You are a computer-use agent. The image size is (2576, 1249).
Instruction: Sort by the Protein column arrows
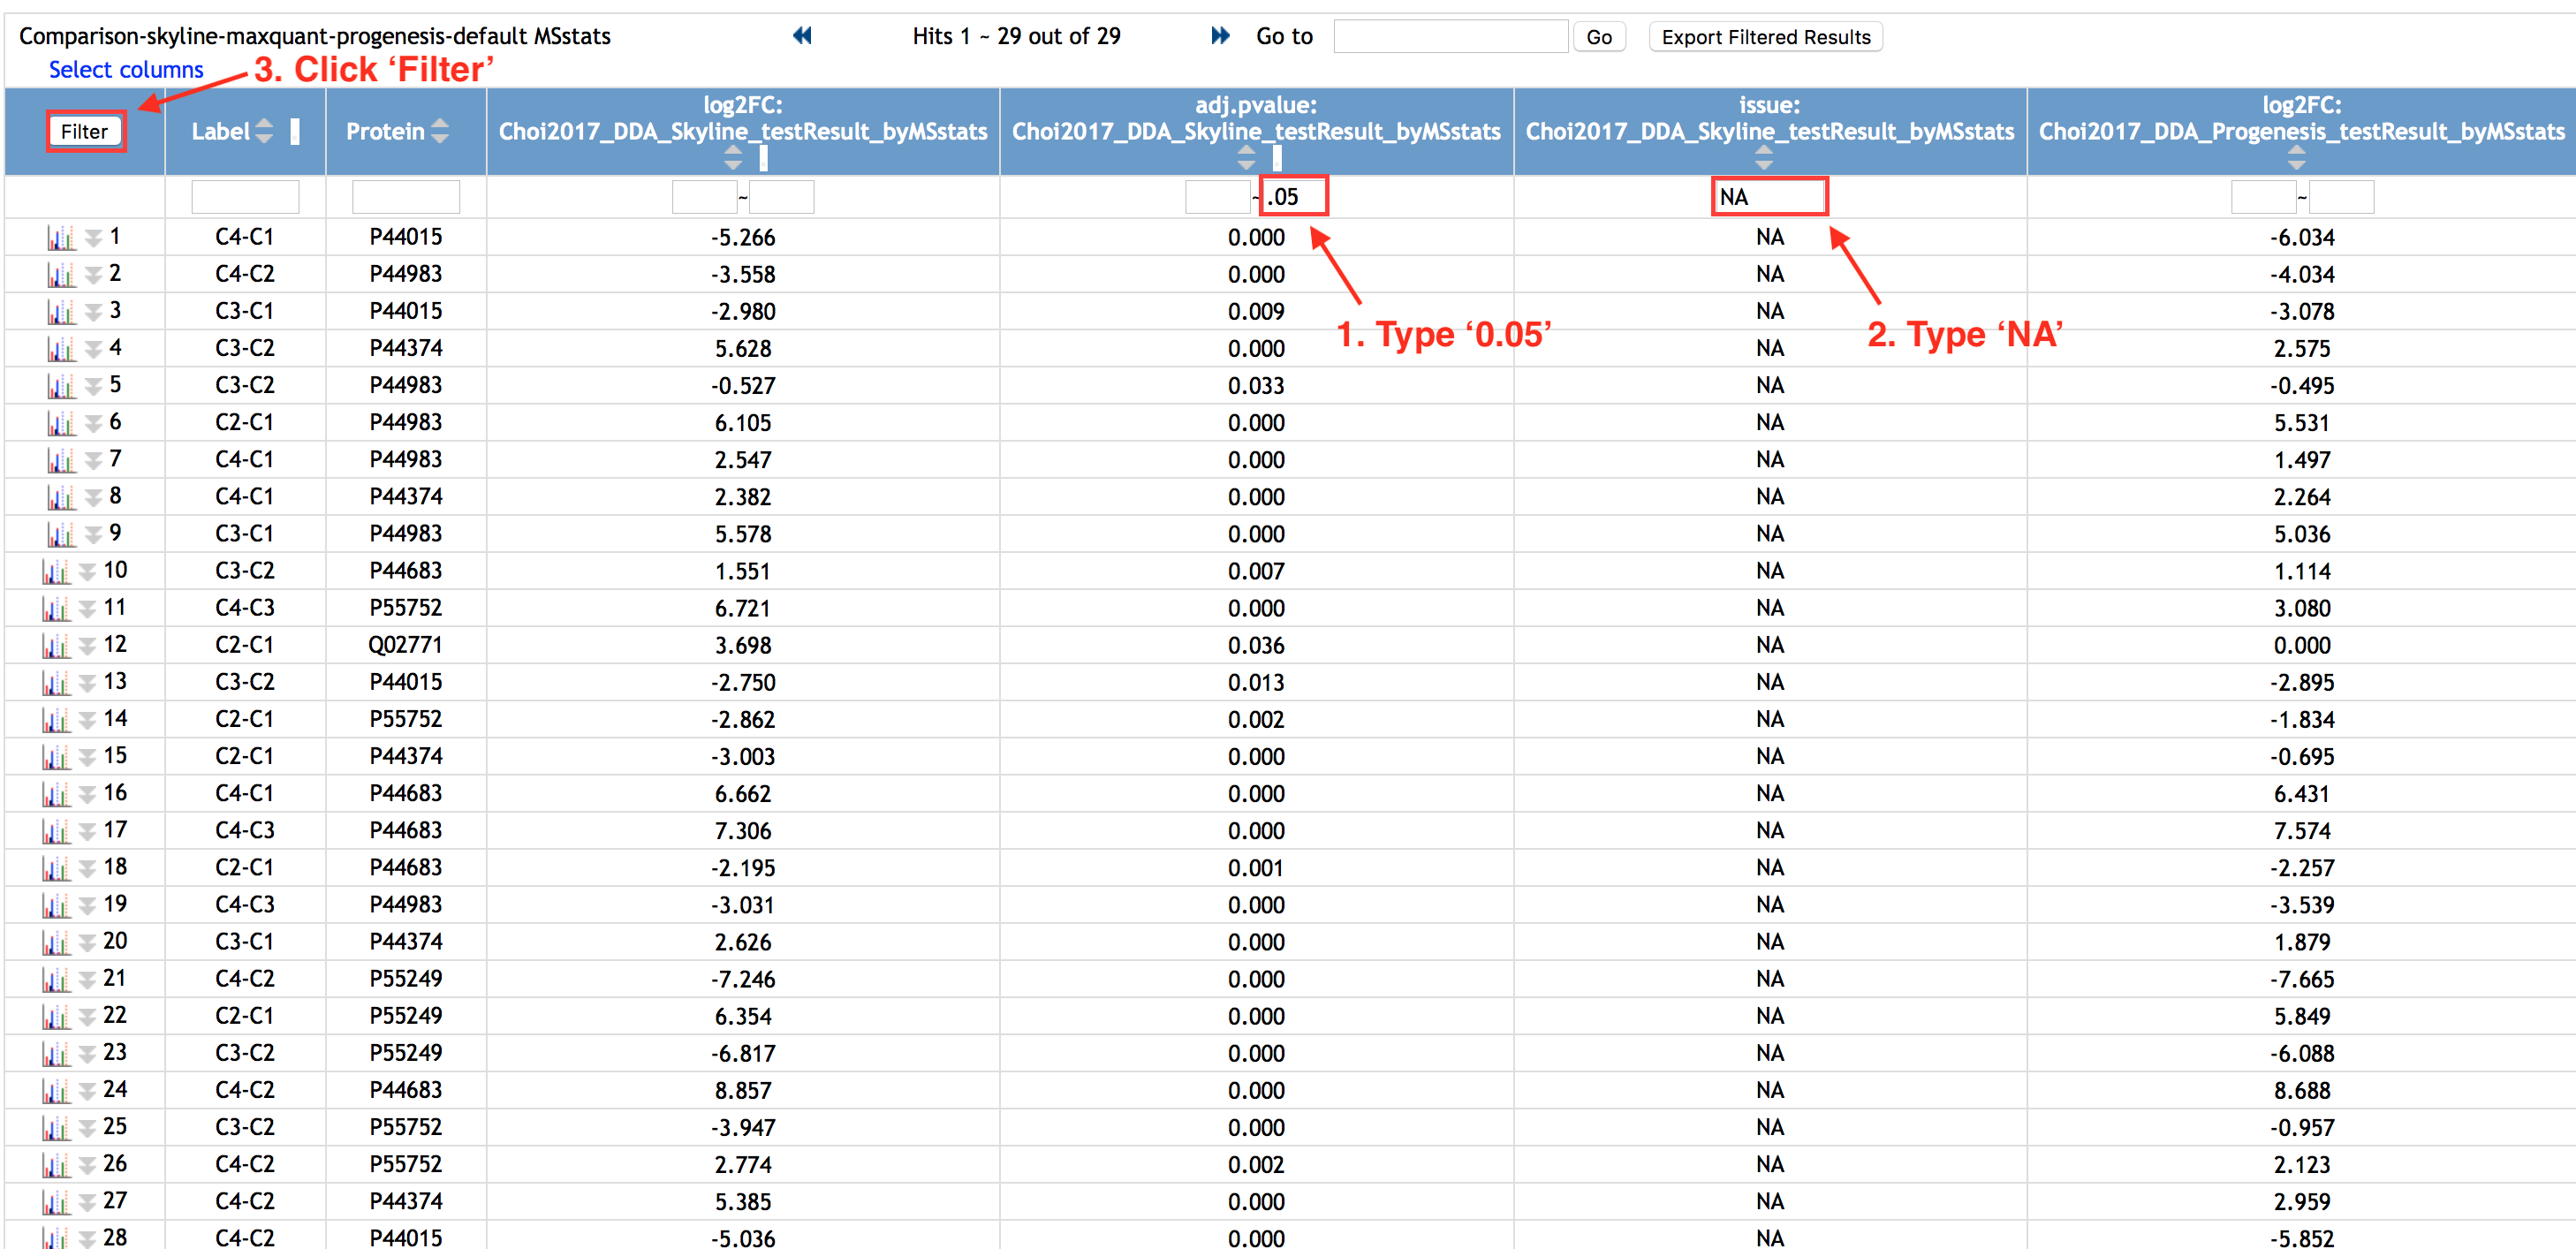[x=440, y=131]
